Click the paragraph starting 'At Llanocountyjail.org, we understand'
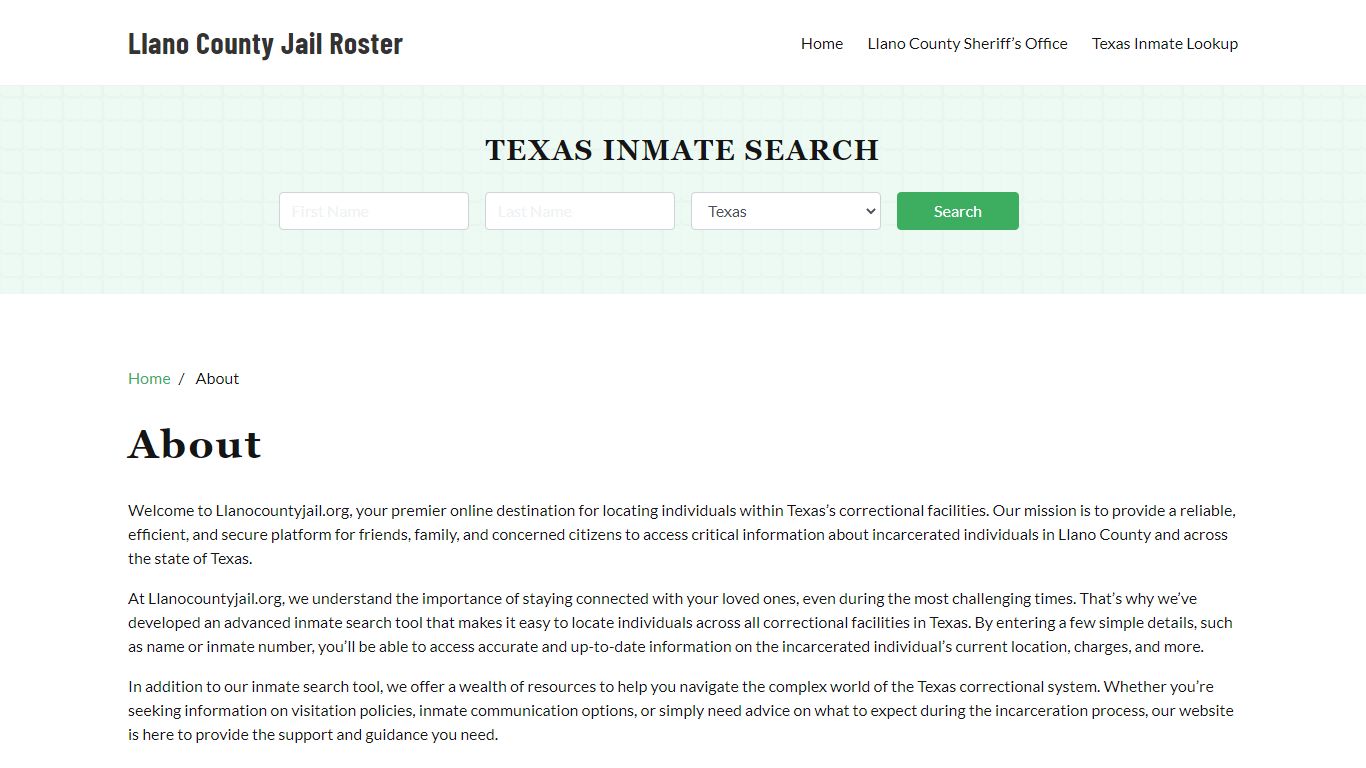 coord(683,622)
